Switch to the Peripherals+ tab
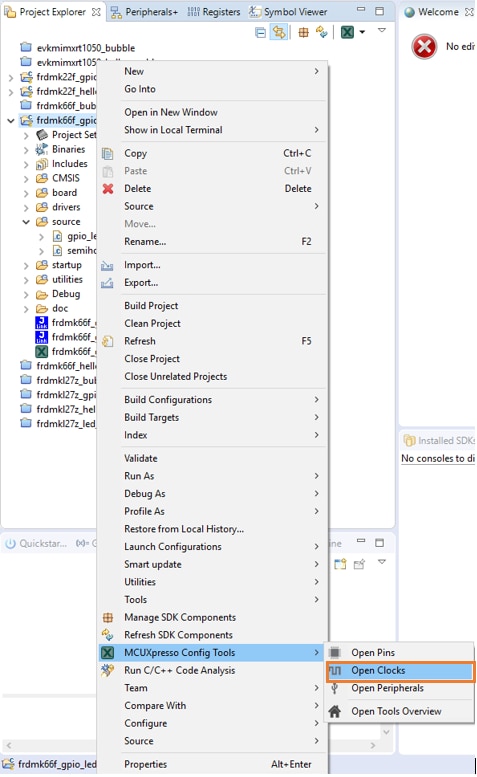Viewport: 477px width, 777px height. tap(144, 12)
